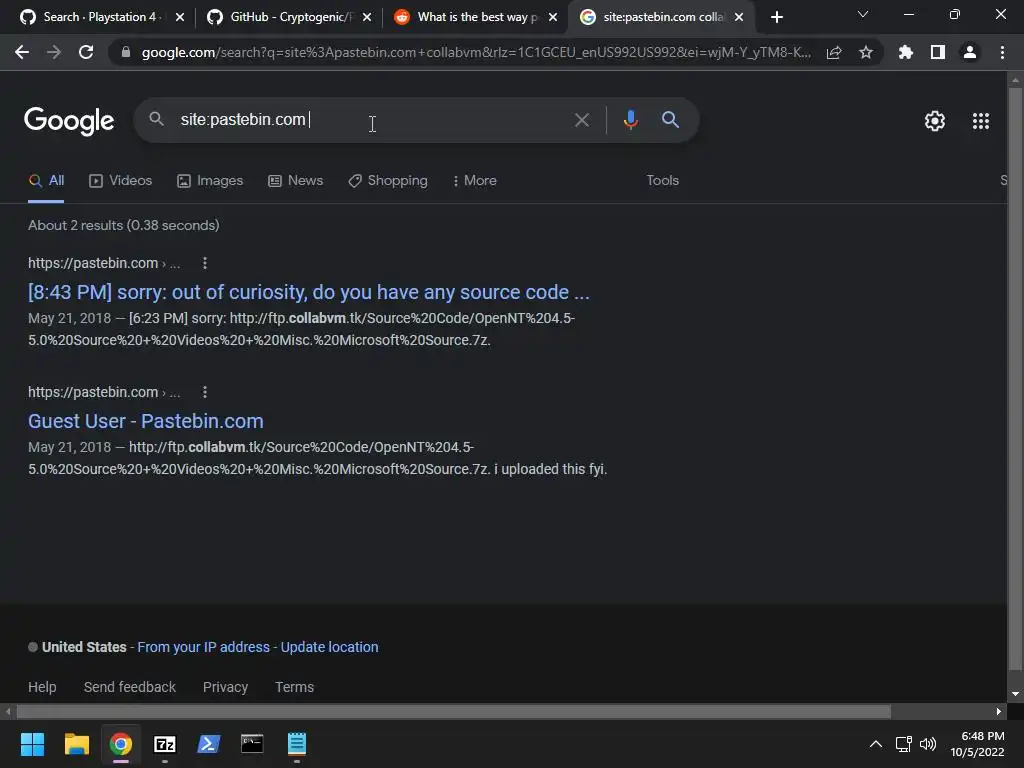Close the GitHub Cryptogenic tab
The width and height of the screenshot is (1024, 768).
pos(367,18)
